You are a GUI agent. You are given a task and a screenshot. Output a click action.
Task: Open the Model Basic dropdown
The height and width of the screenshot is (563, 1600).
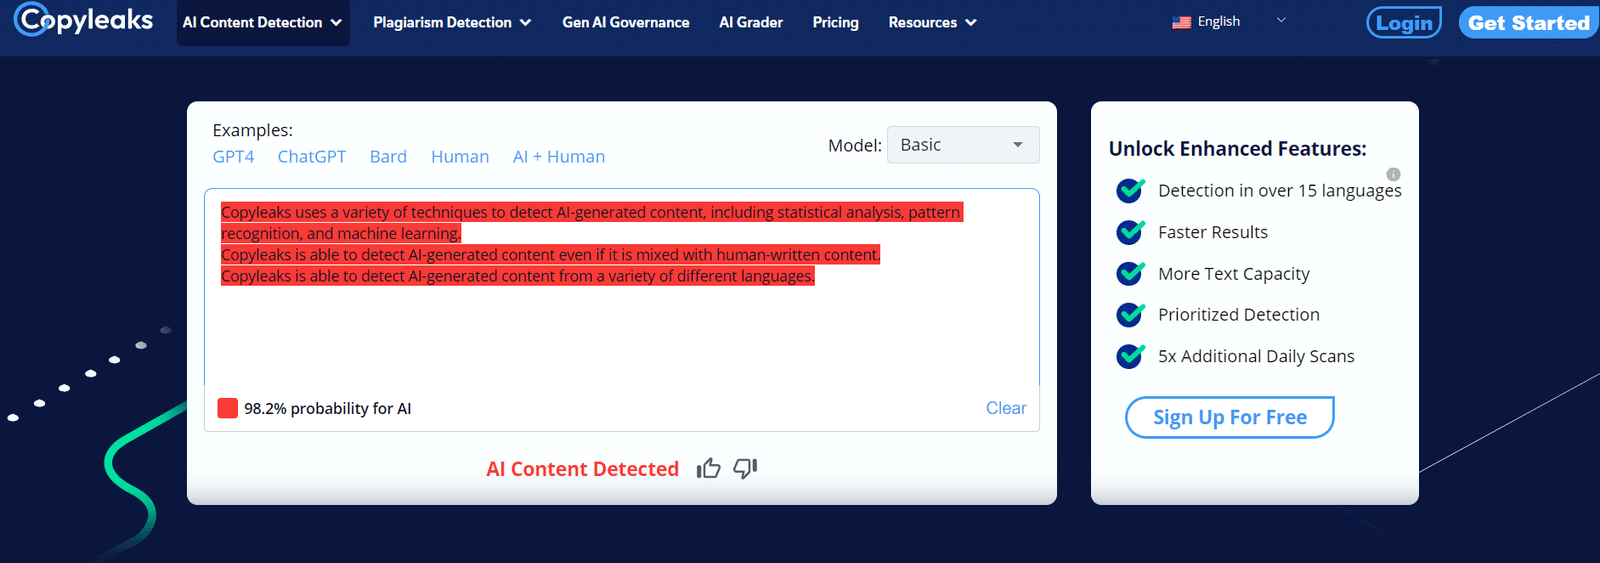[963, 145]
